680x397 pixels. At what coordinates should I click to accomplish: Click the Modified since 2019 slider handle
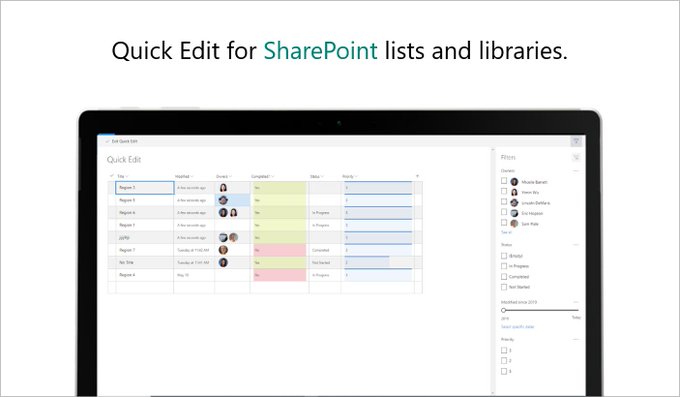(x=503, y=310)
